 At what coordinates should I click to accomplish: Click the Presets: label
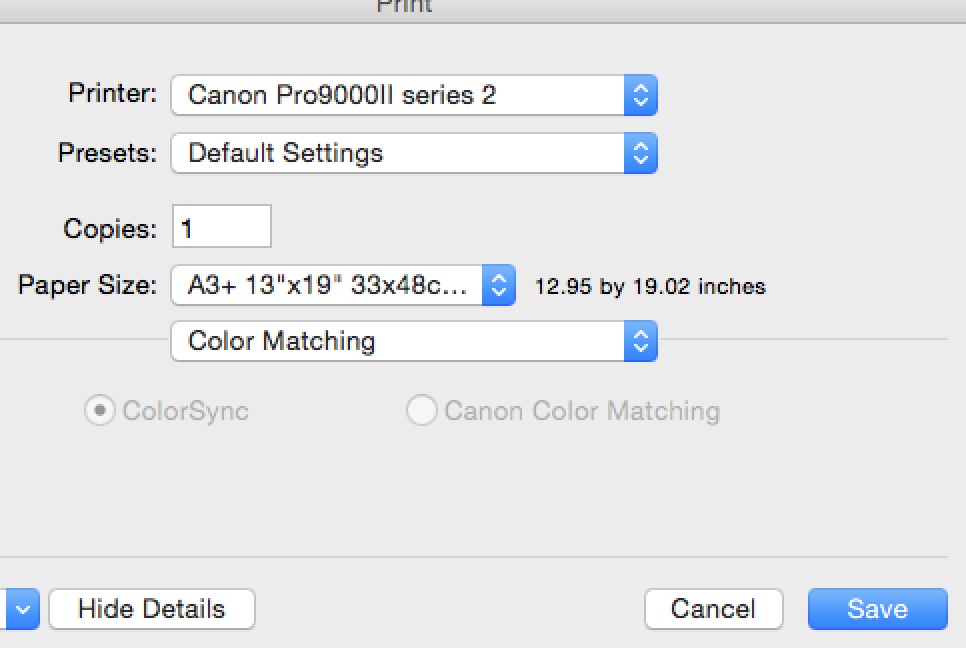[108, 153]
